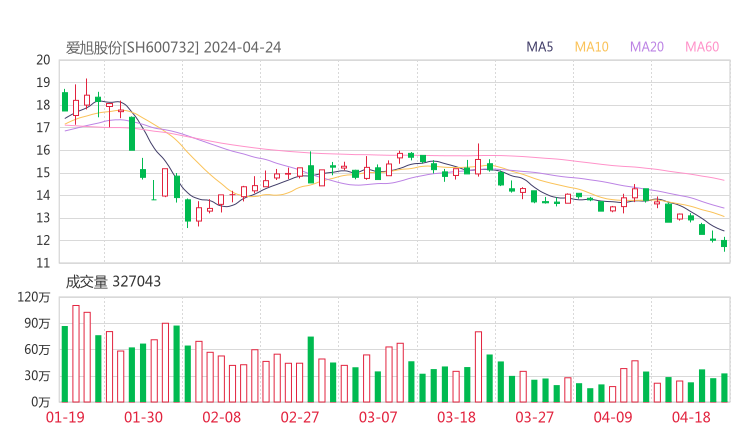740x440 pixels.
Task: Click the 03-27 date axis label
Action: pyautogui.click(x=534, y=417)
